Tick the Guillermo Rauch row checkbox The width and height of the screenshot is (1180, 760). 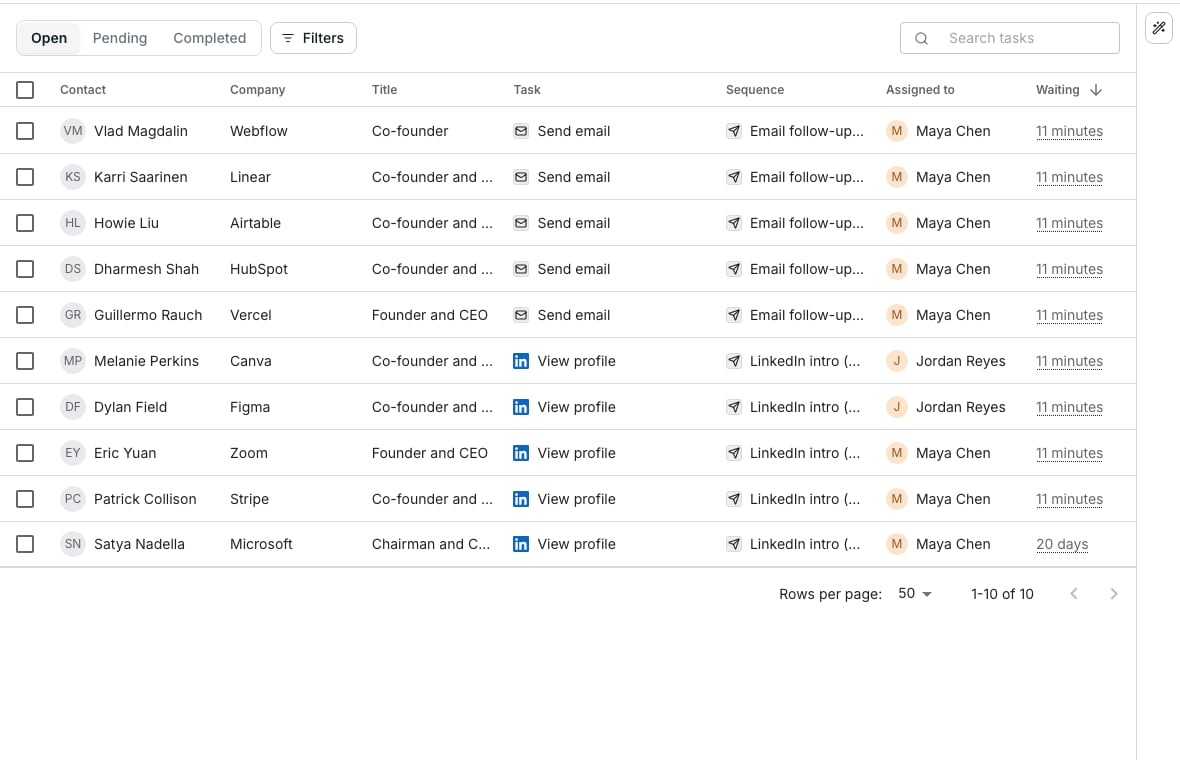25,315
